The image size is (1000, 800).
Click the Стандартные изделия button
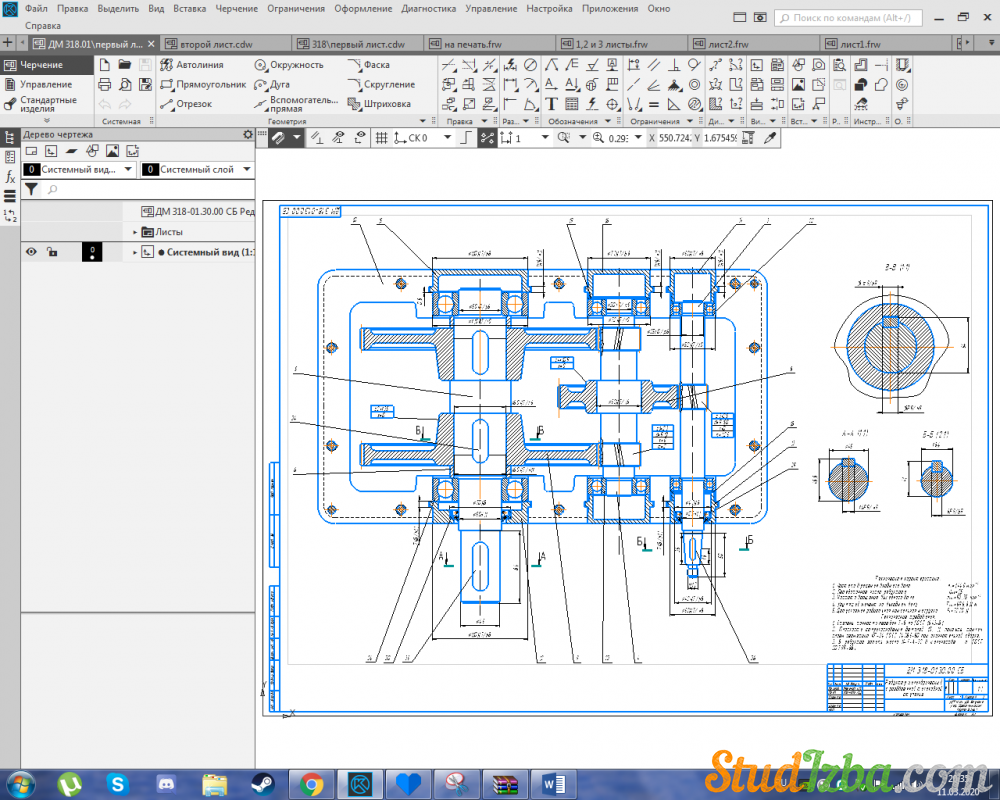pyautogui.click(x=46, y=105)
